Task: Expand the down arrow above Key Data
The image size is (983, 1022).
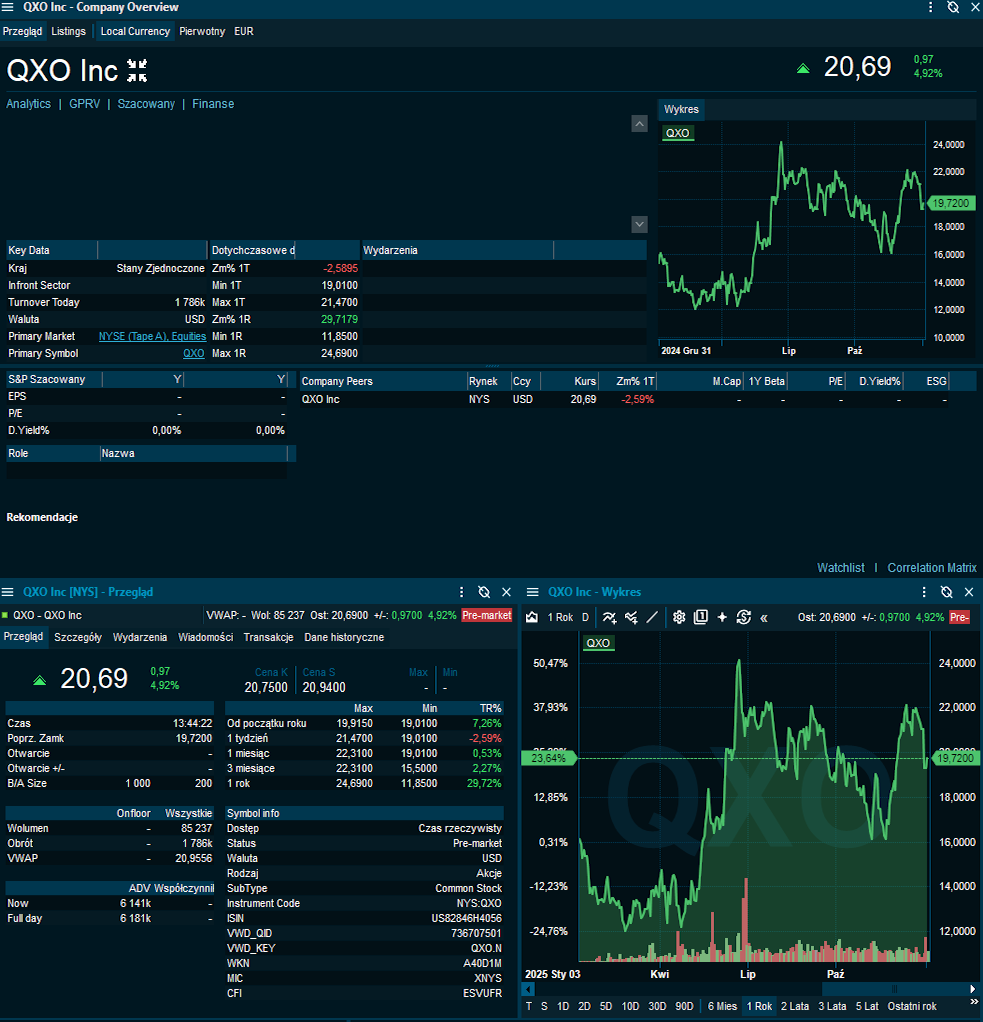Action: [x=640, y=224]
